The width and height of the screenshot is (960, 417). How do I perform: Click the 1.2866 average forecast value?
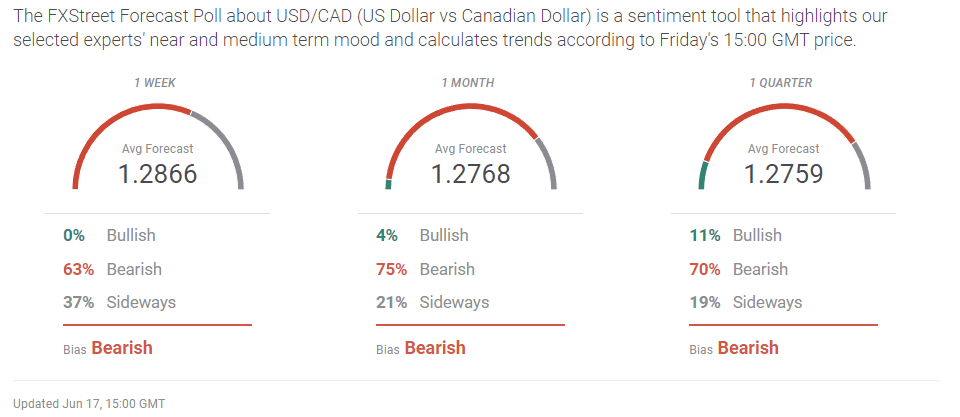point(158,174)
